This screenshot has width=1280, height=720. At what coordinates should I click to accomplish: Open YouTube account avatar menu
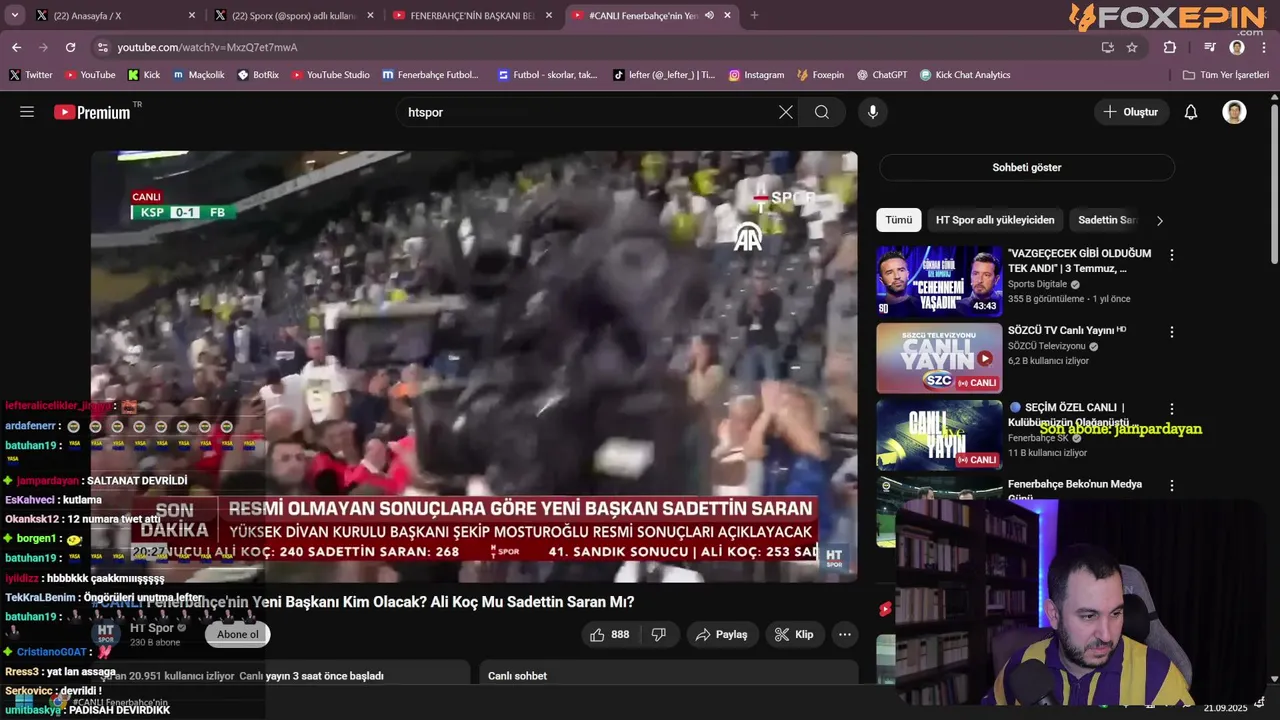point(1234,112)
